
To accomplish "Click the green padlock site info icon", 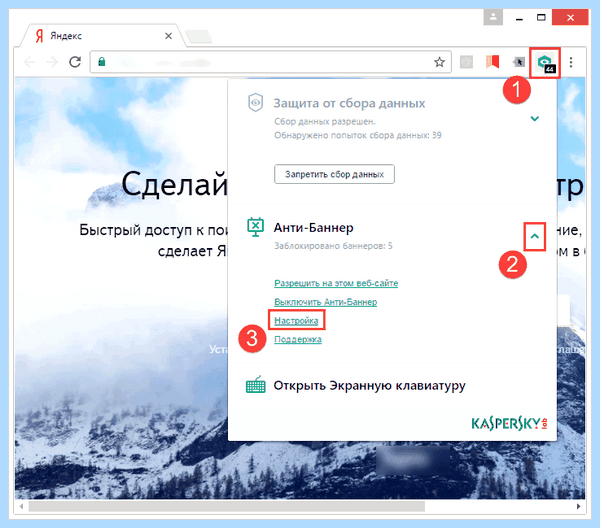I will 101,61.
